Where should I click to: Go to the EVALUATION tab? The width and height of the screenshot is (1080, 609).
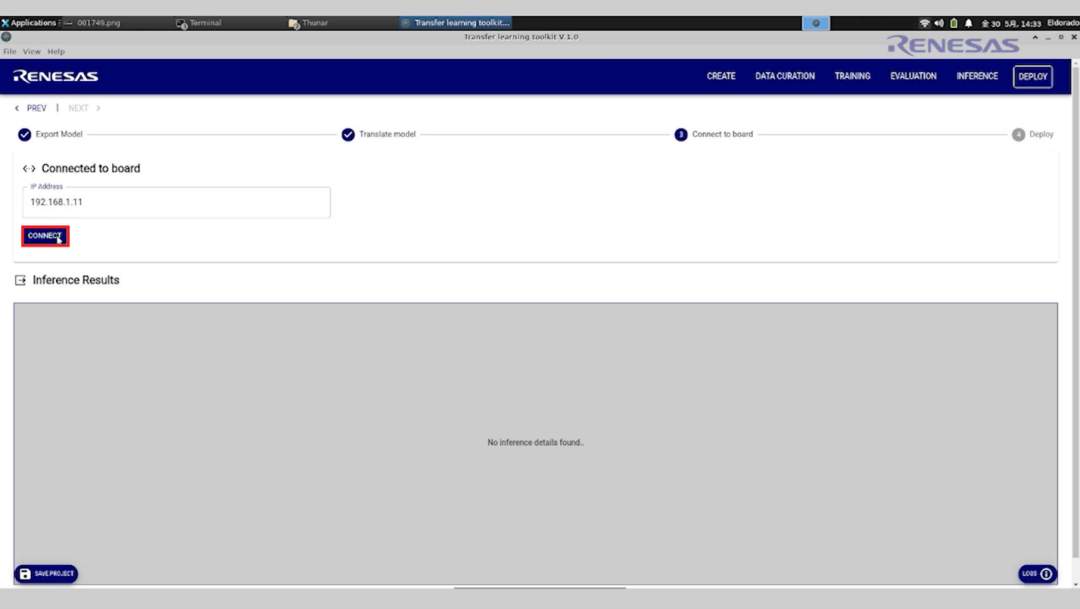[x=913, y=76]
